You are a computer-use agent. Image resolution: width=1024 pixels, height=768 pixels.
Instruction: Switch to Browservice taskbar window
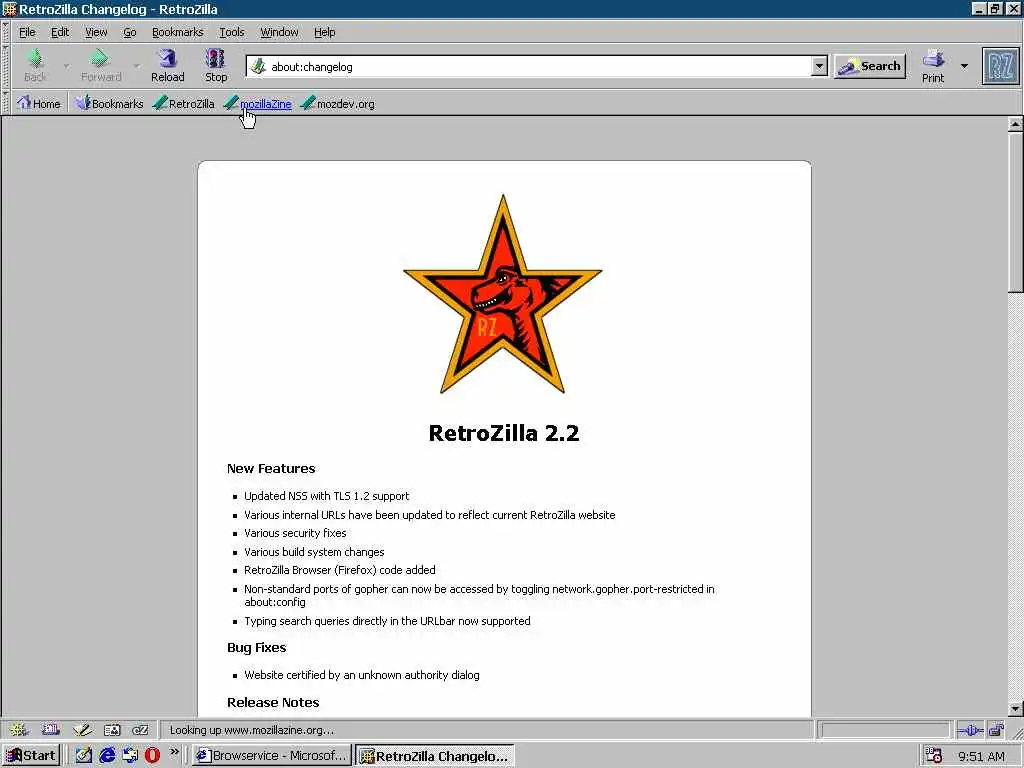(272, 756)
